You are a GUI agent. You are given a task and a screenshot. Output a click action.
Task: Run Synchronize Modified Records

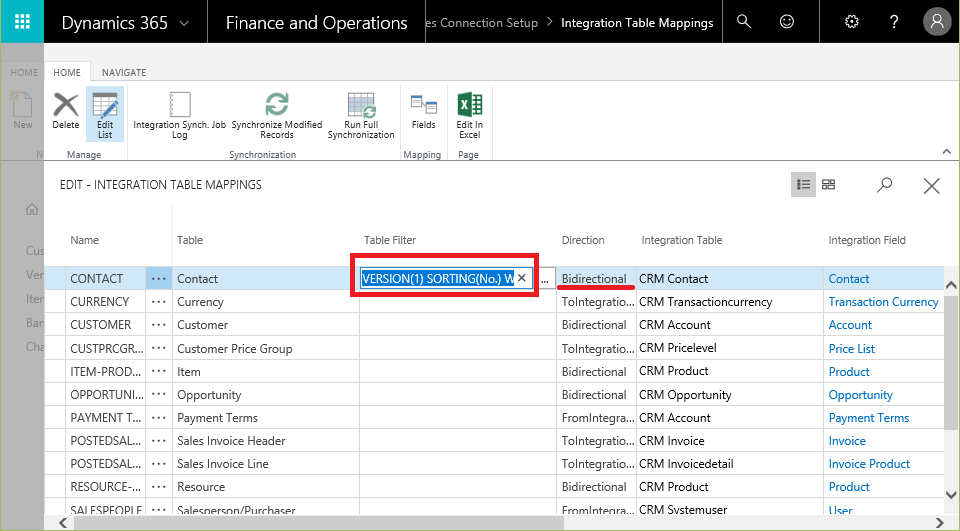point(277,115)
